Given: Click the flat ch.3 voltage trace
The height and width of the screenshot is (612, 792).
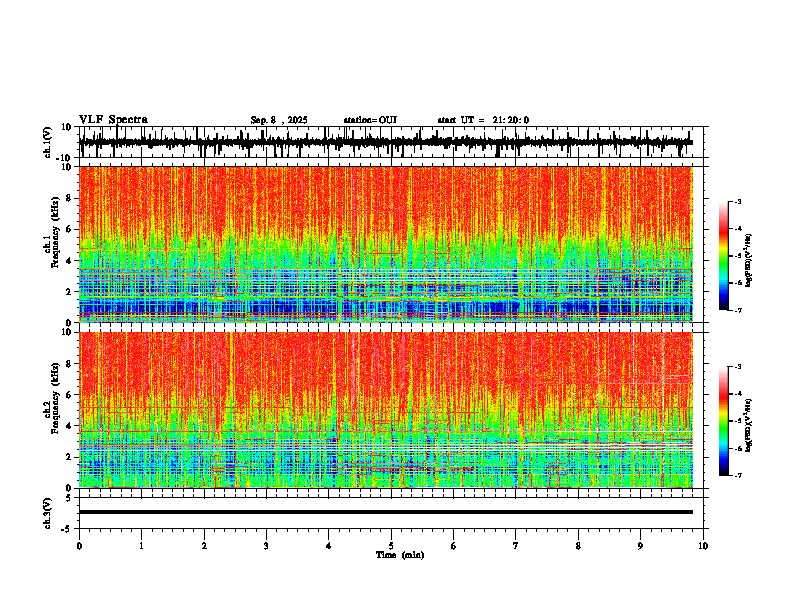Looking at the screenshot, I should pyautogui.click(x=386, y=512).
